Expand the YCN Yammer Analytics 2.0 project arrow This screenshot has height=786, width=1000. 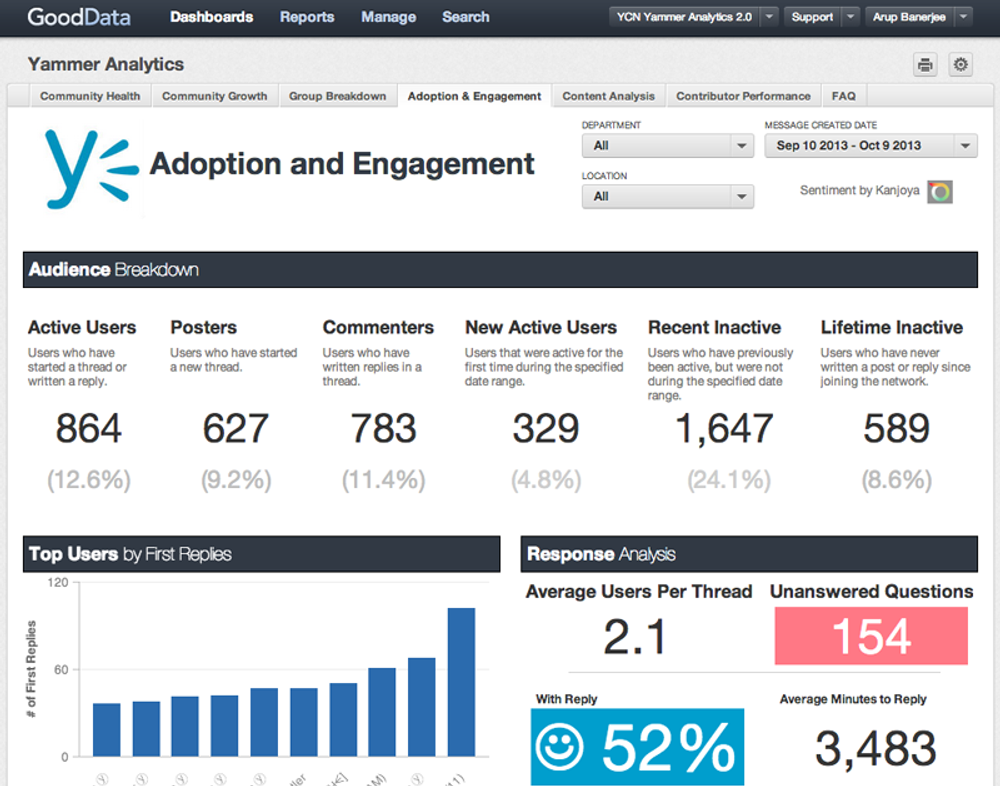[x=770, y=17]
